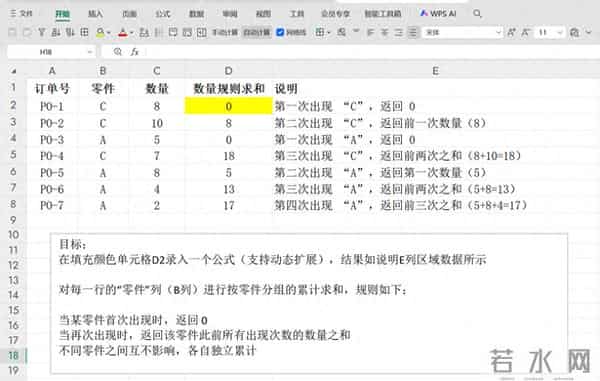
Task: Click the increase font size icon
Action: click(511, 33)
